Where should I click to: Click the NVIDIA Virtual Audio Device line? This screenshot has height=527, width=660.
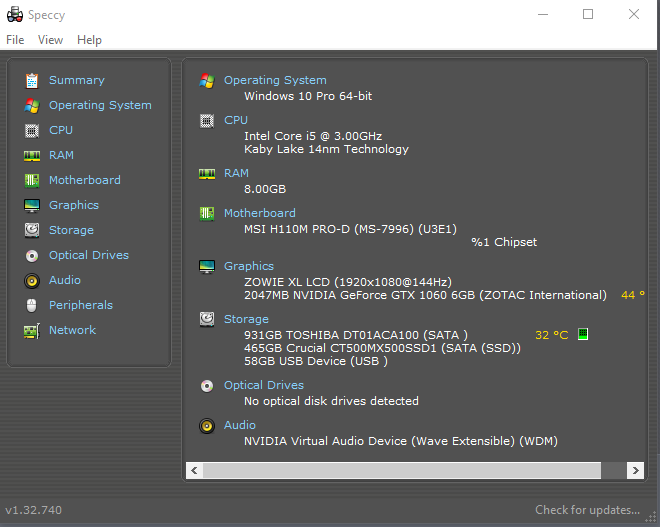[401, 441]
